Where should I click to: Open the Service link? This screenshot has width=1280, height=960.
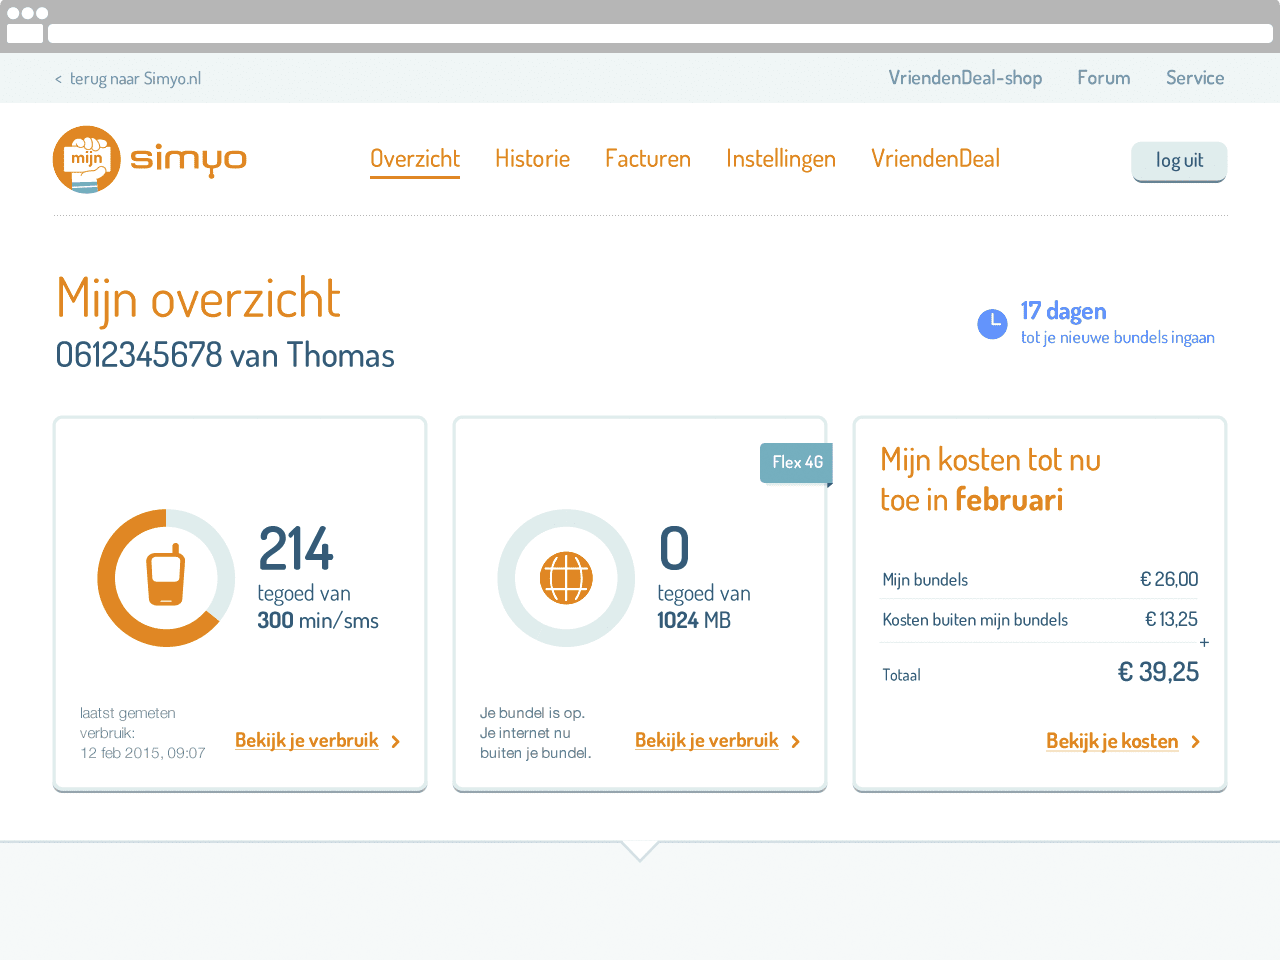(x=1195, y=78)
